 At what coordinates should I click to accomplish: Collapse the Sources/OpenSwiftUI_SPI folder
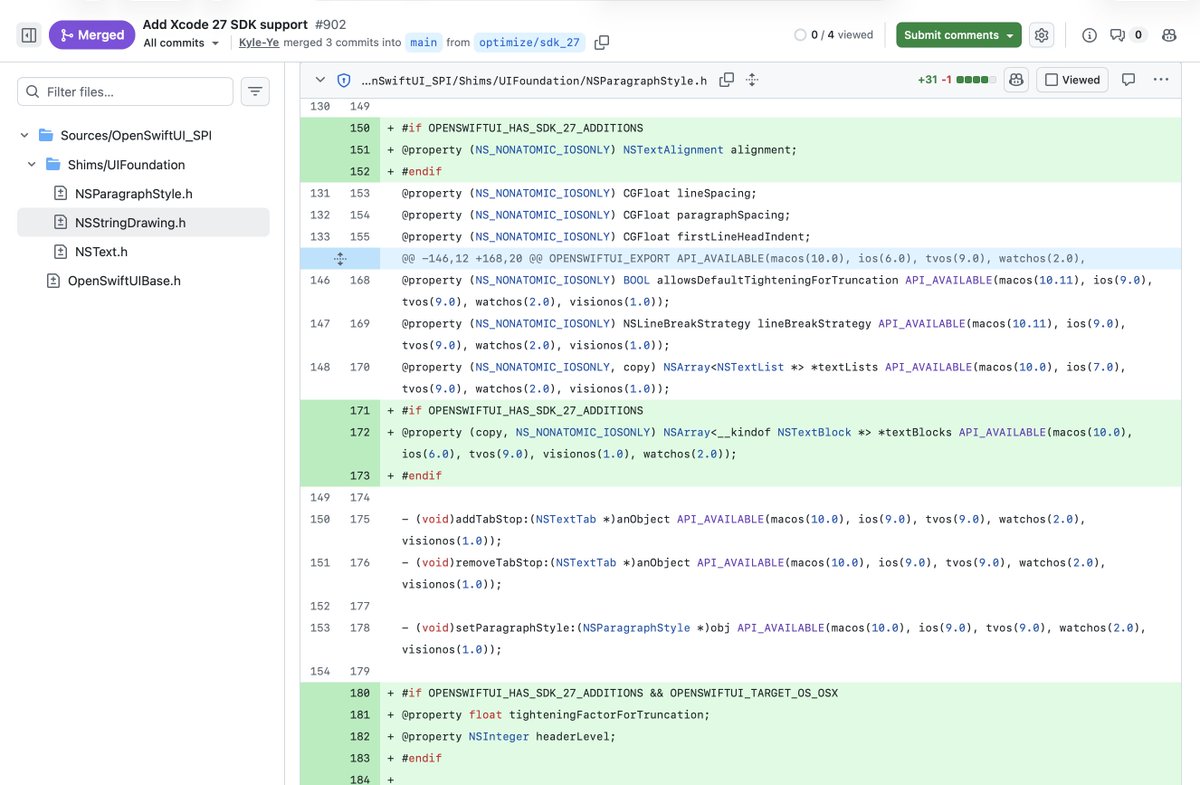pos(24,135)
